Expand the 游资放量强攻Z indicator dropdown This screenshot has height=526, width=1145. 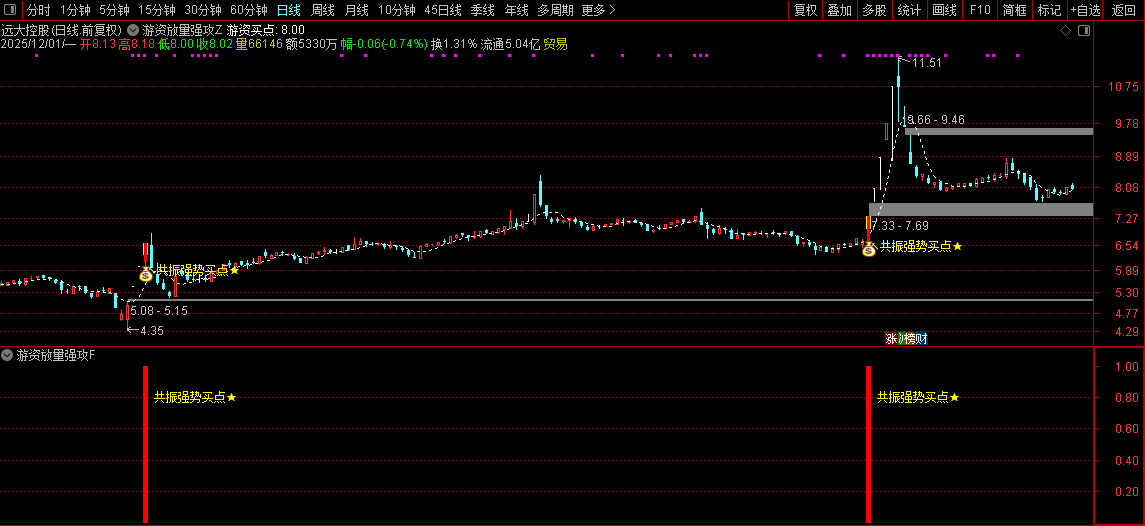pyautogui.click(x=134, y=31)
